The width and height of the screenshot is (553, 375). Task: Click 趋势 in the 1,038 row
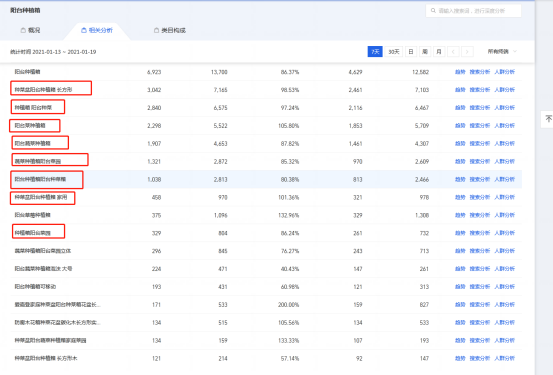click(x=460, y=180)
